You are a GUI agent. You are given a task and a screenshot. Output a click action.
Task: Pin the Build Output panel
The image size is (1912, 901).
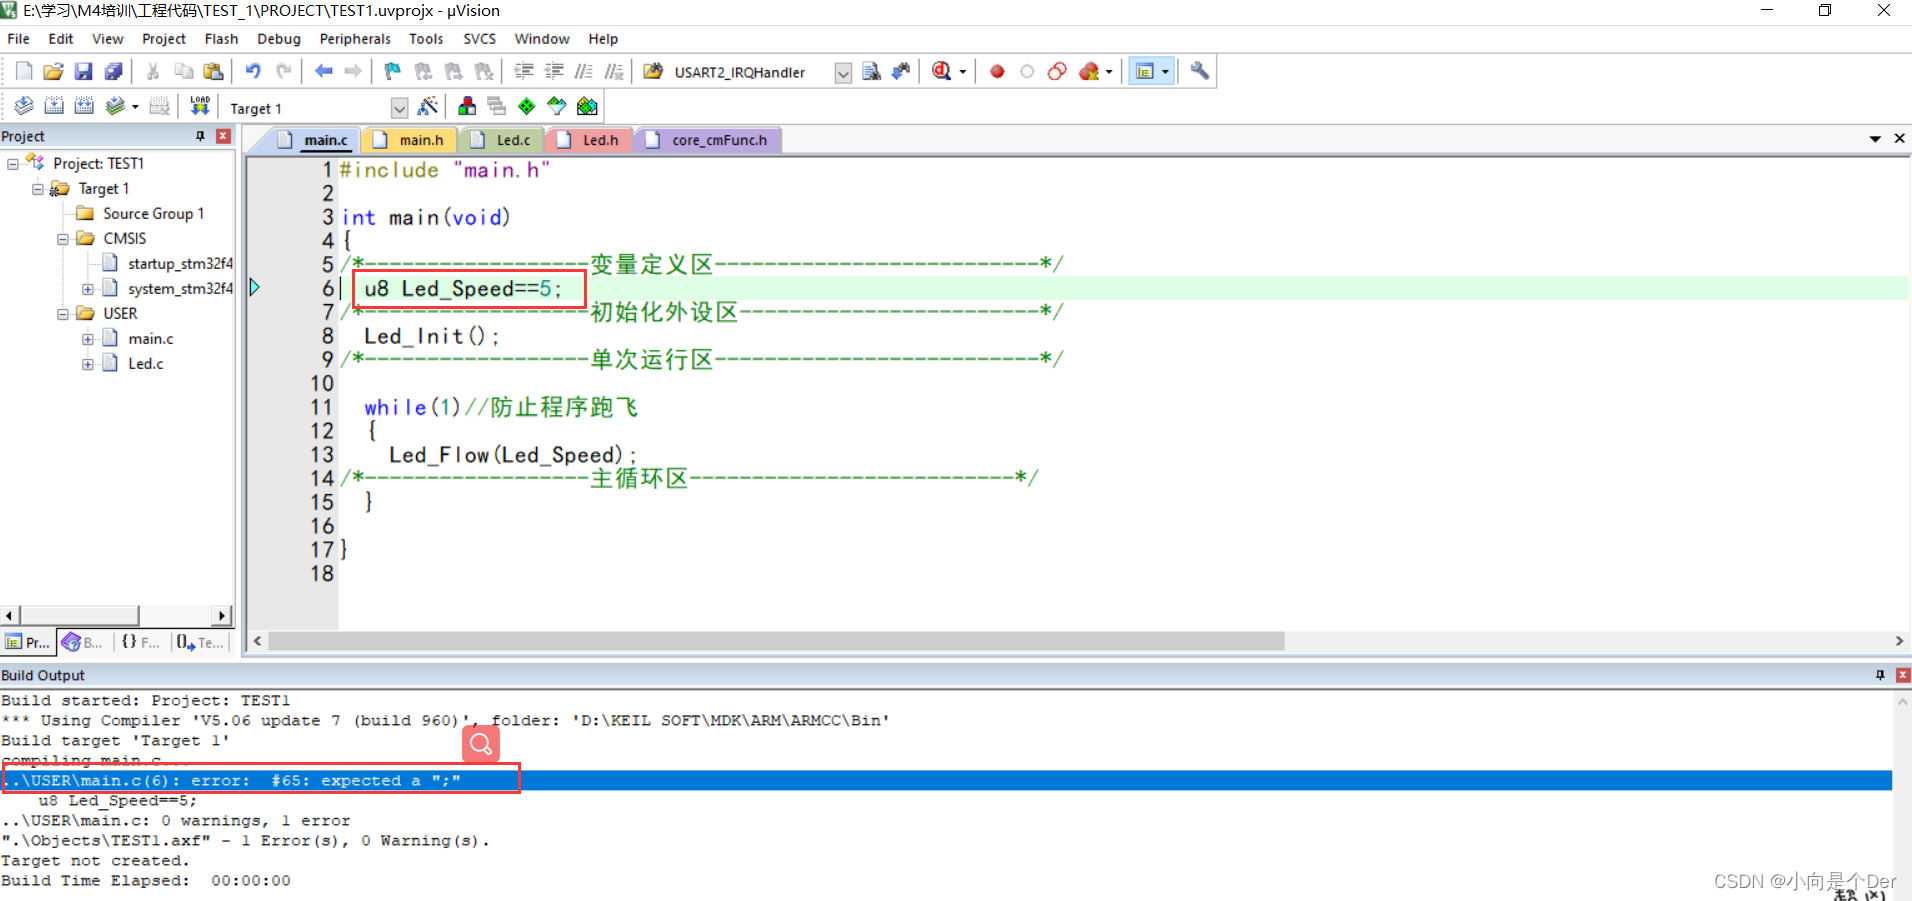[x=1880, y=675]
